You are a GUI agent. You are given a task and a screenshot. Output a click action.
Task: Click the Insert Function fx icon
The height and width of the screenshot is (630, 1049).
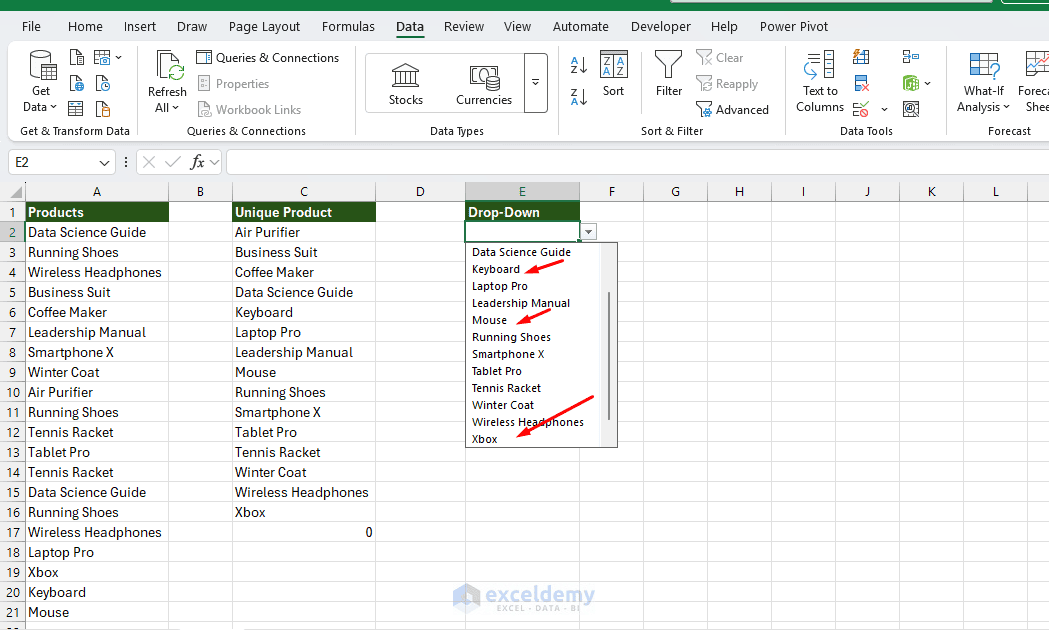click(x=197, y=162)
